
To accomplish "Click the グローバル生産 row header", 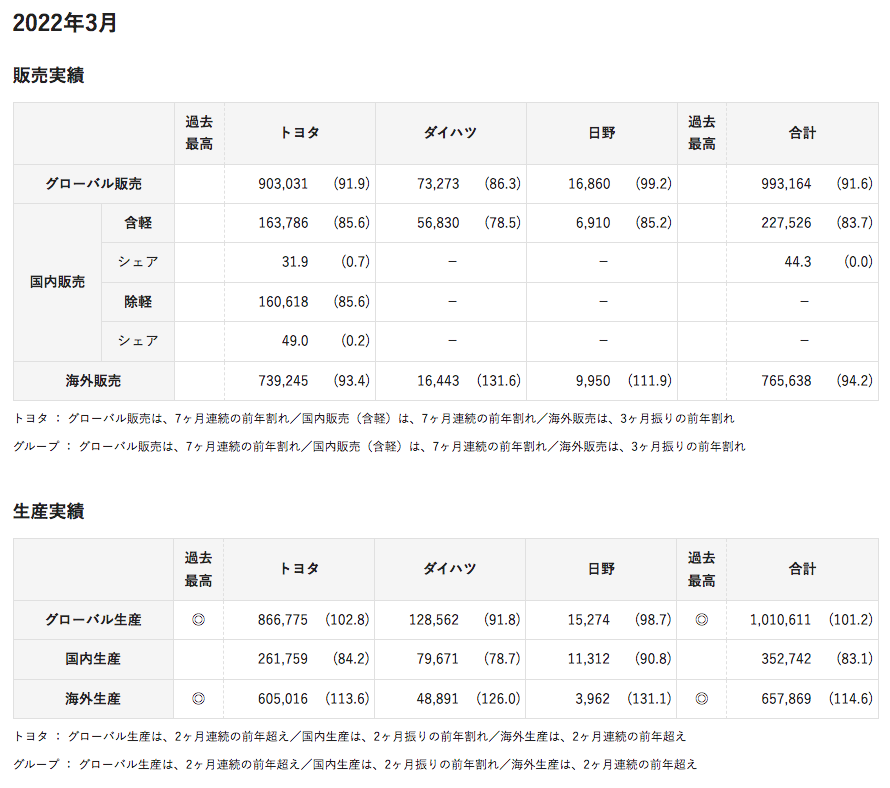I will (x=94, y=620).
